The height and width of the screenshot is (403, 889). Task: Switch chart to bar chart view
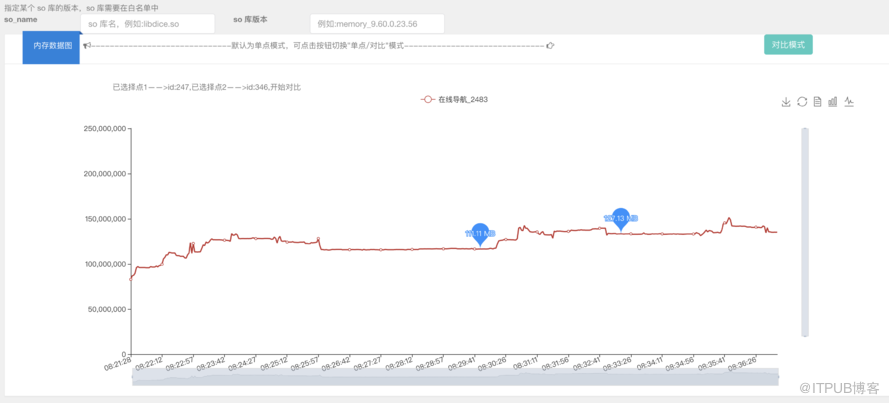click(x=833, y=102)
